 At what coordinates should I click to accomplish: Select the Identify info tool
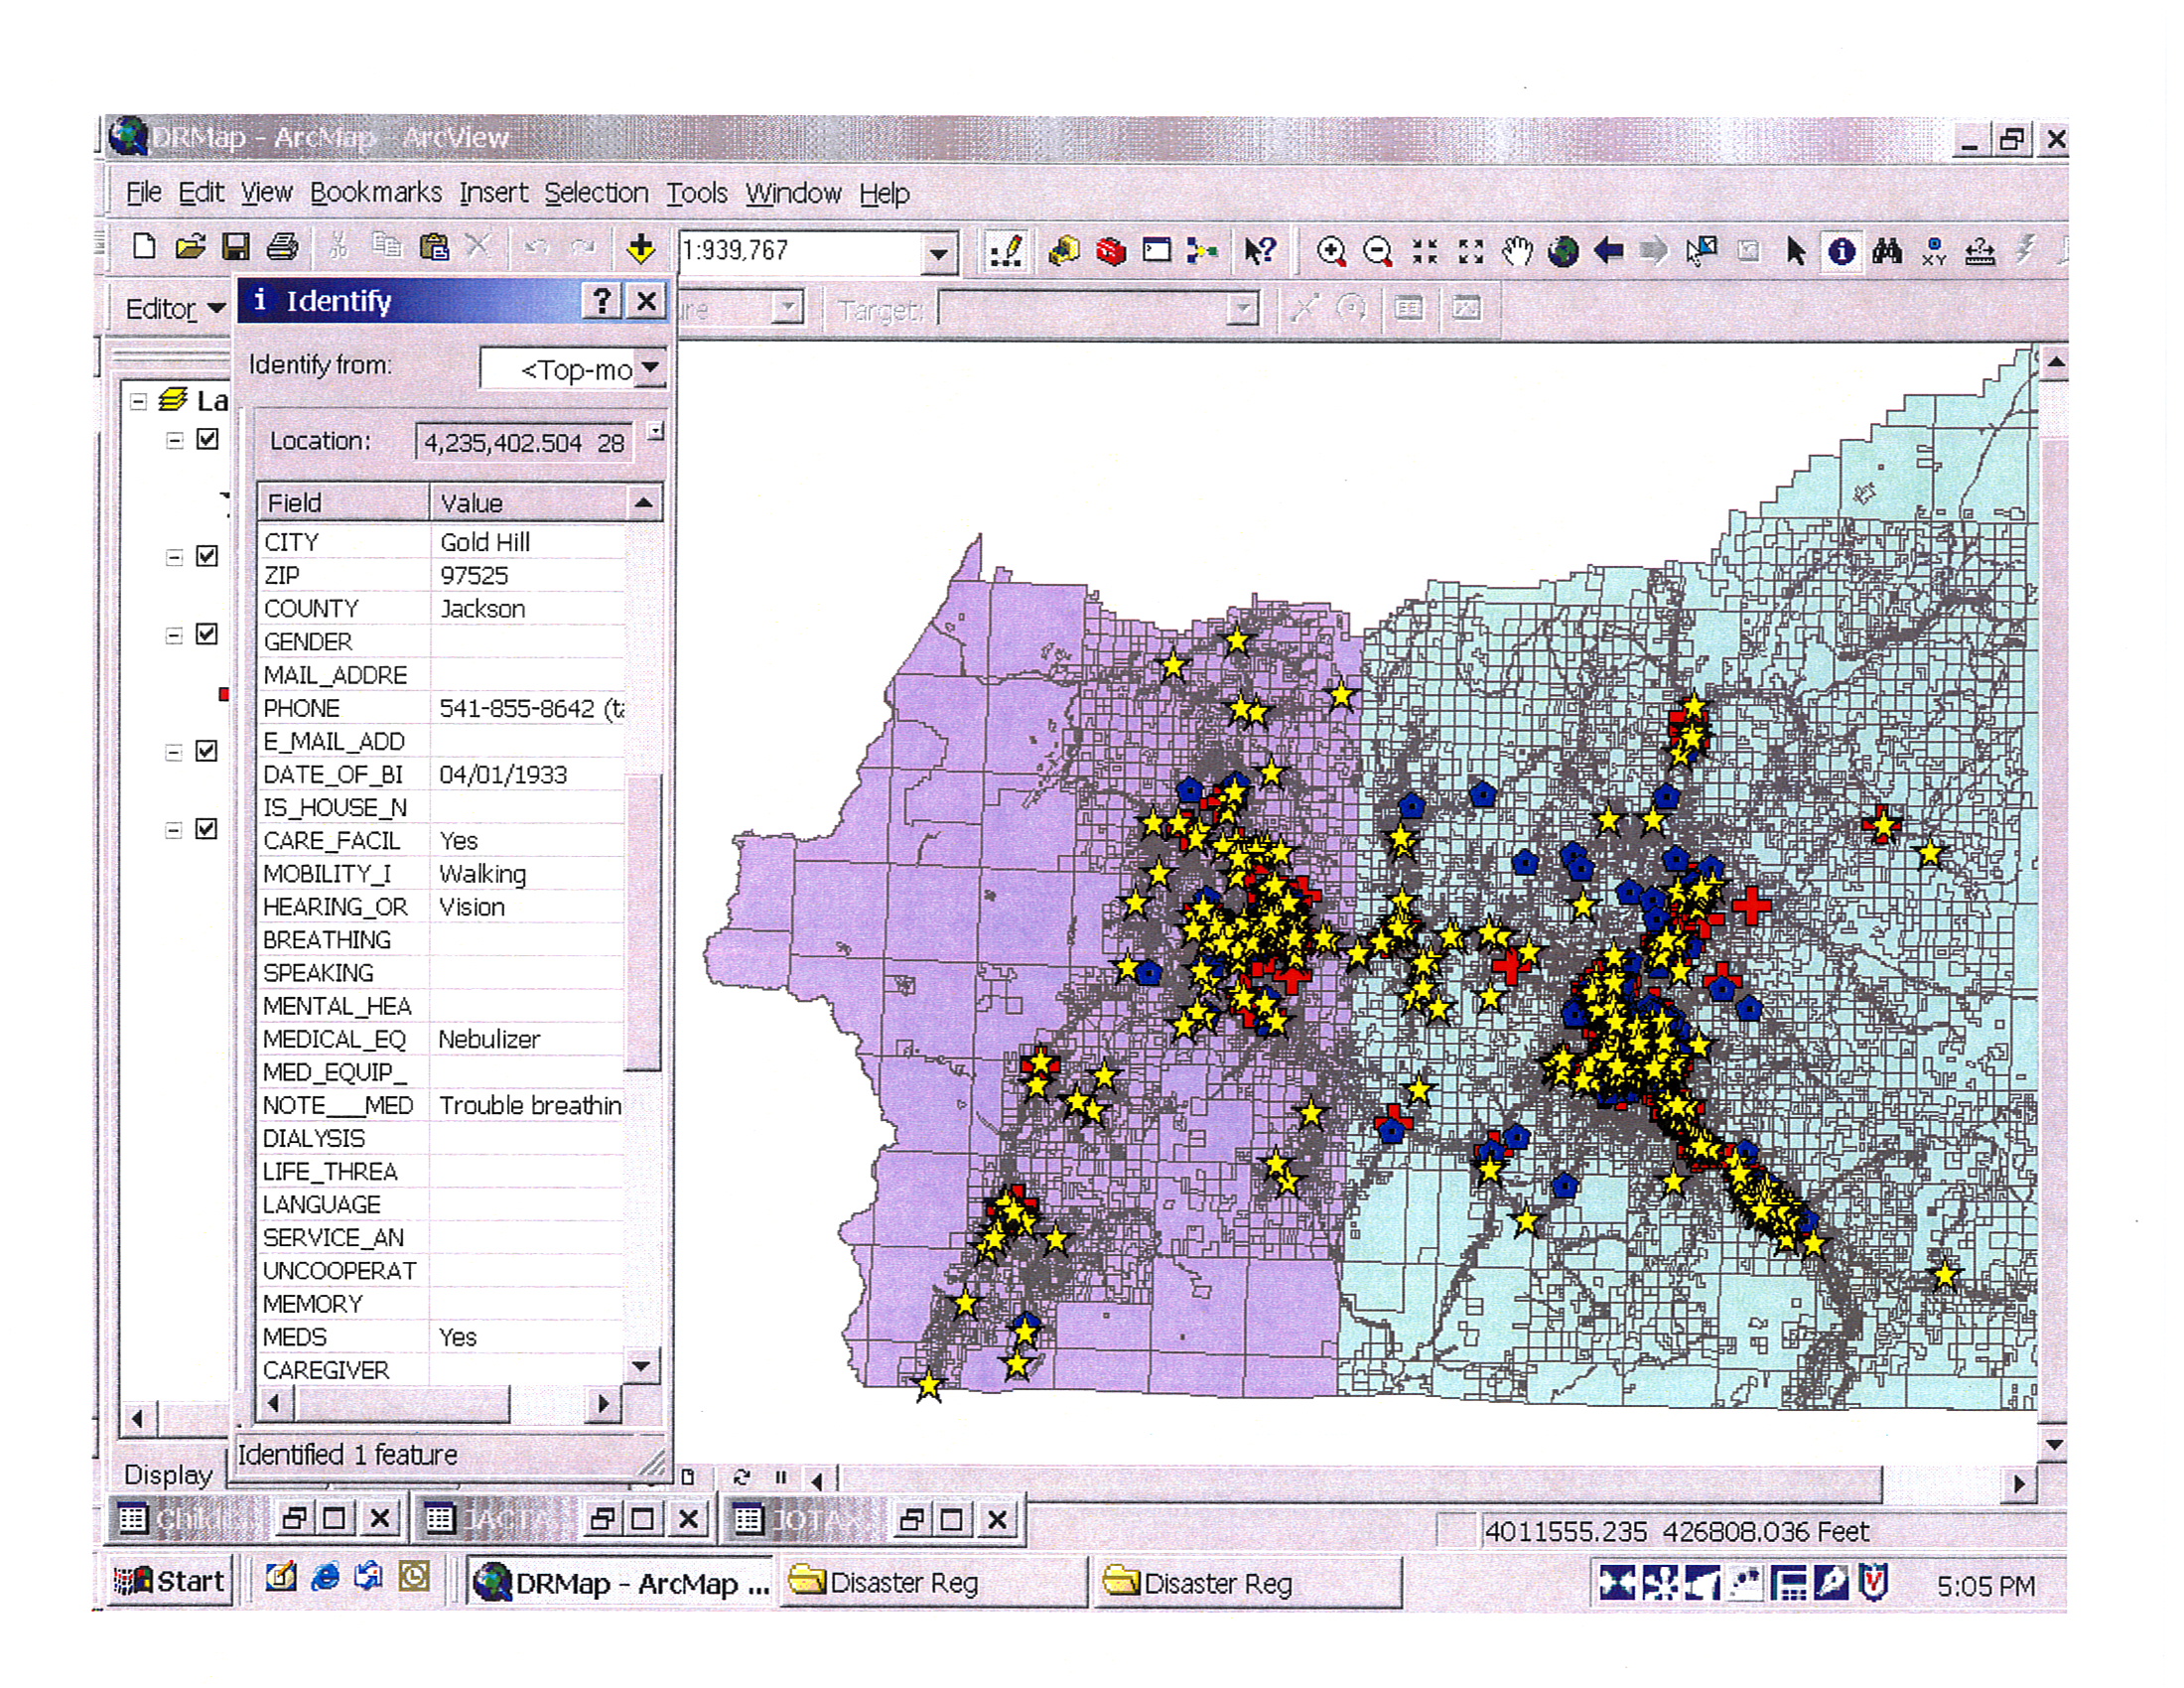point(1842,251)
